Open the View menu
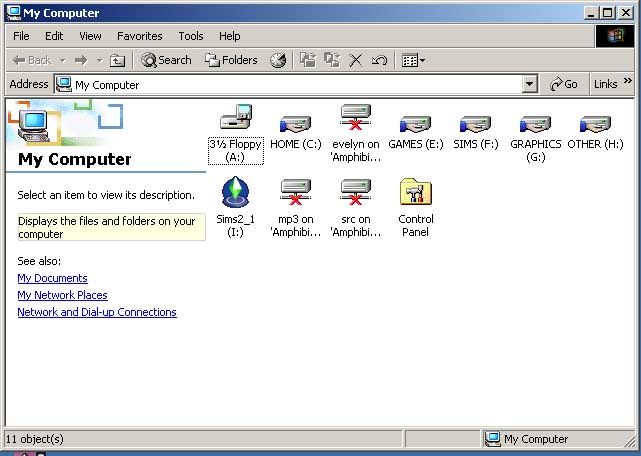This screenshot has height=456, width=641. (90, 36)
